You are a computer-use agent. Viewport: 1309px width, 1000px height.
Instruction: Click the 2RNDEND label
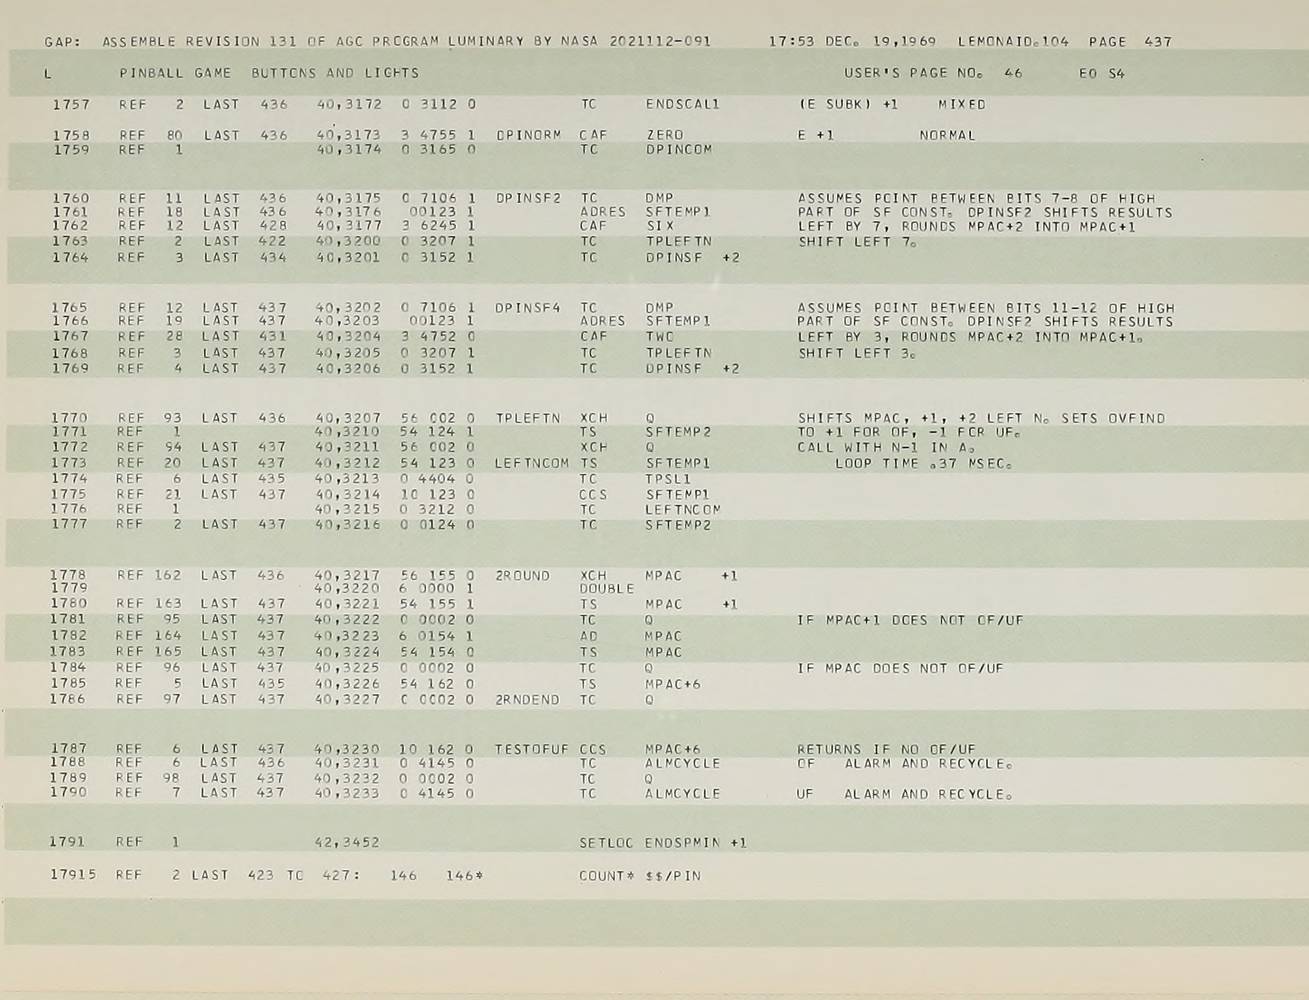click(x=527, y=700)
